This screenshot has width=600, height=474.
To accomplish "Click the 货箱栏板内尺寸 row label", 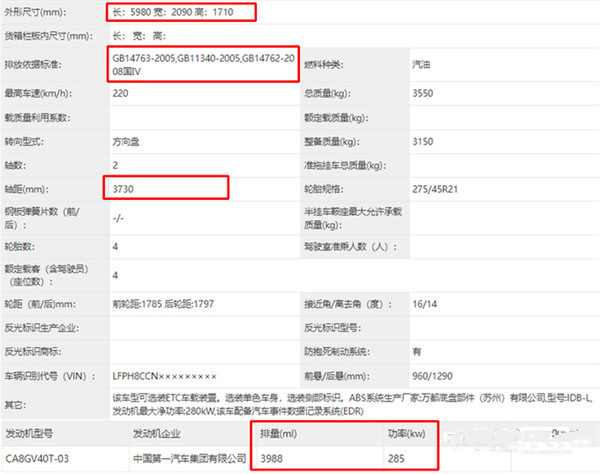I will tap(47, 35).
